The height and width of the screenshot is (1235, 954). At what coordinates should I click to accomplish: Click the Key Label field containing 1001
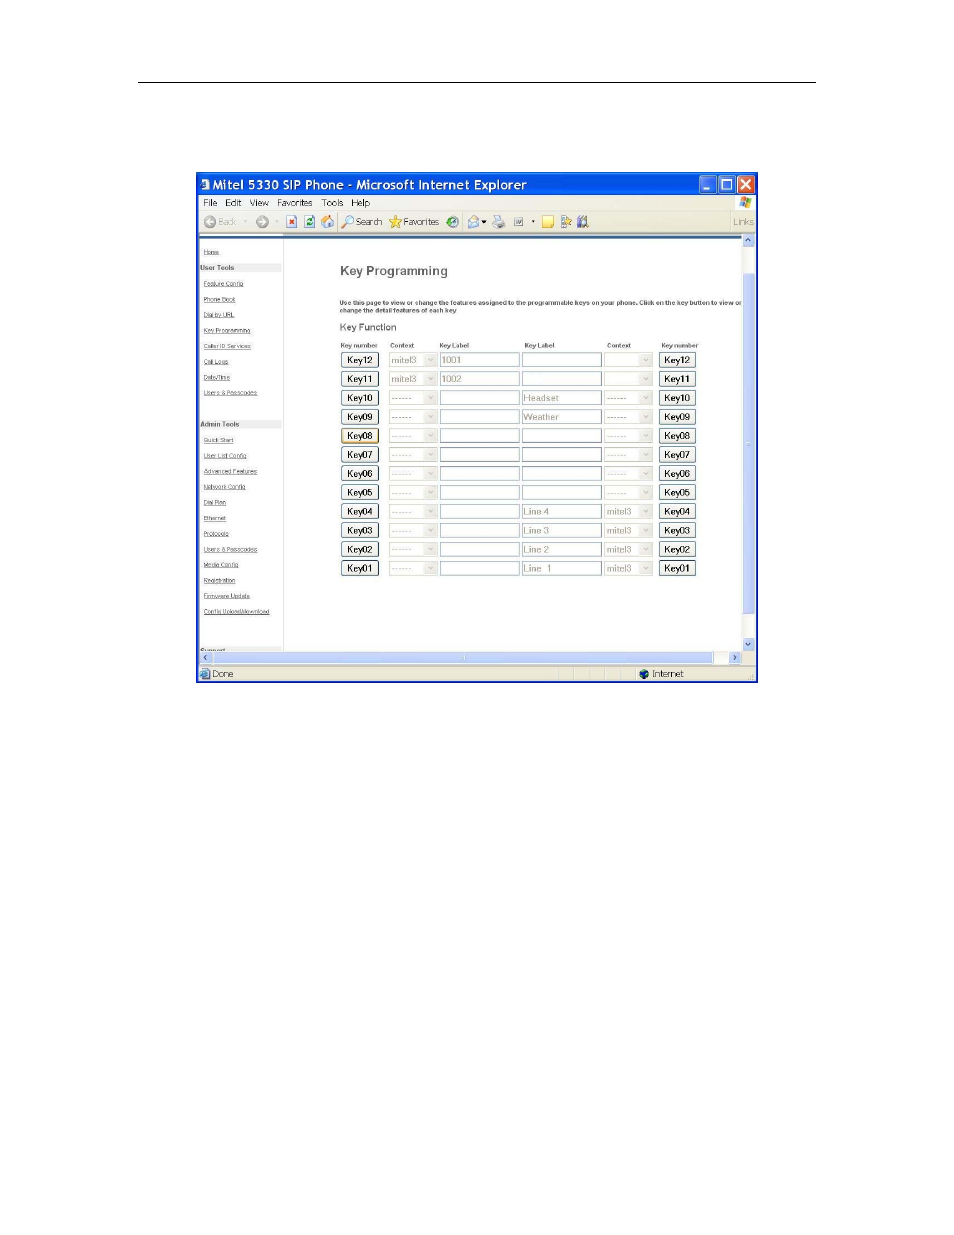[x=479, y=360]
